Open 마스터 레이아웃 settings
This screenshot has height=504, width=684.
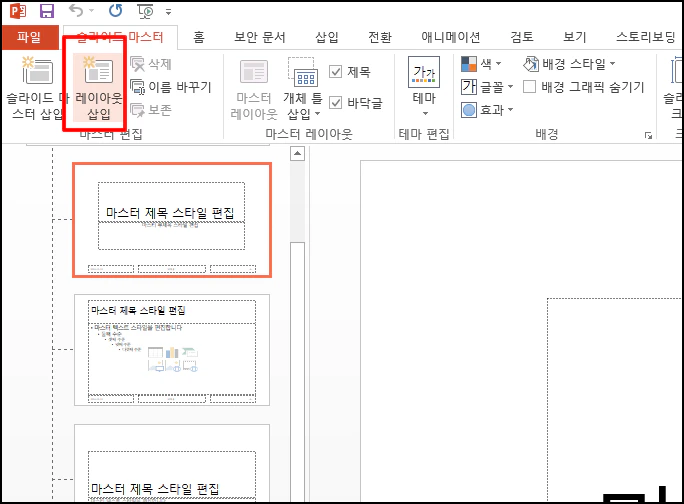[x=253, y=89]
